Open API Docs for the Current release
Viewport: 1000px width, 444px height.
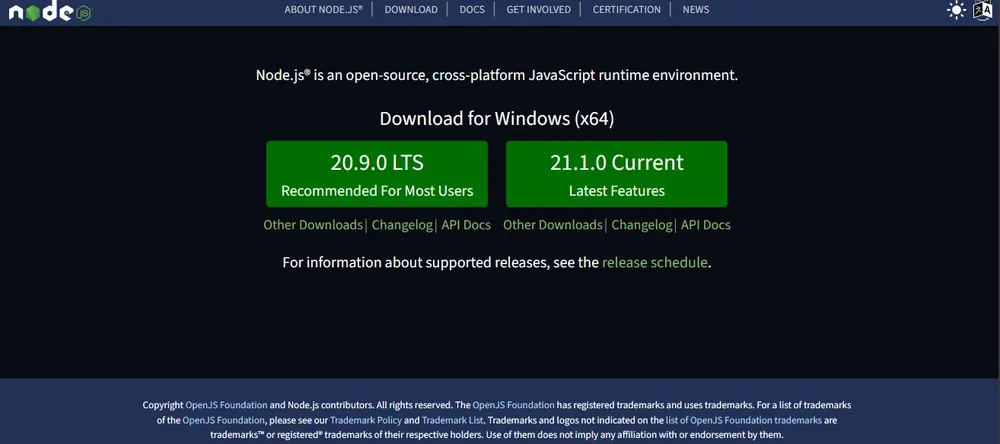coord(706,225)
